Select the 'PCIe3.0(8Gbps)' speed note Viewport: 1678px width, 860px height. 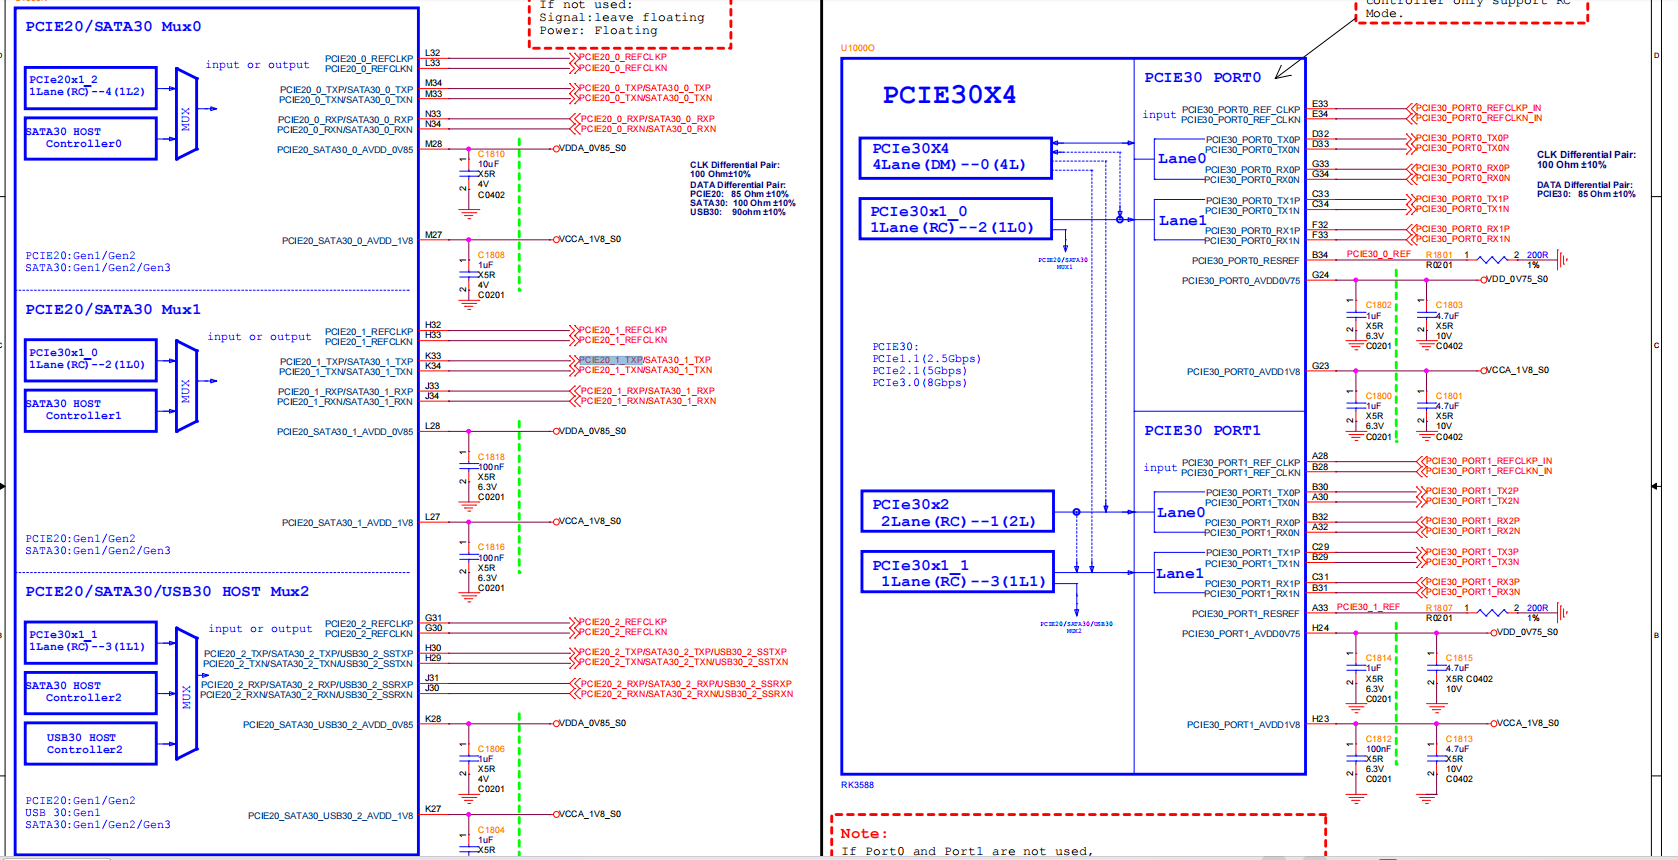[x=919, y=383]
